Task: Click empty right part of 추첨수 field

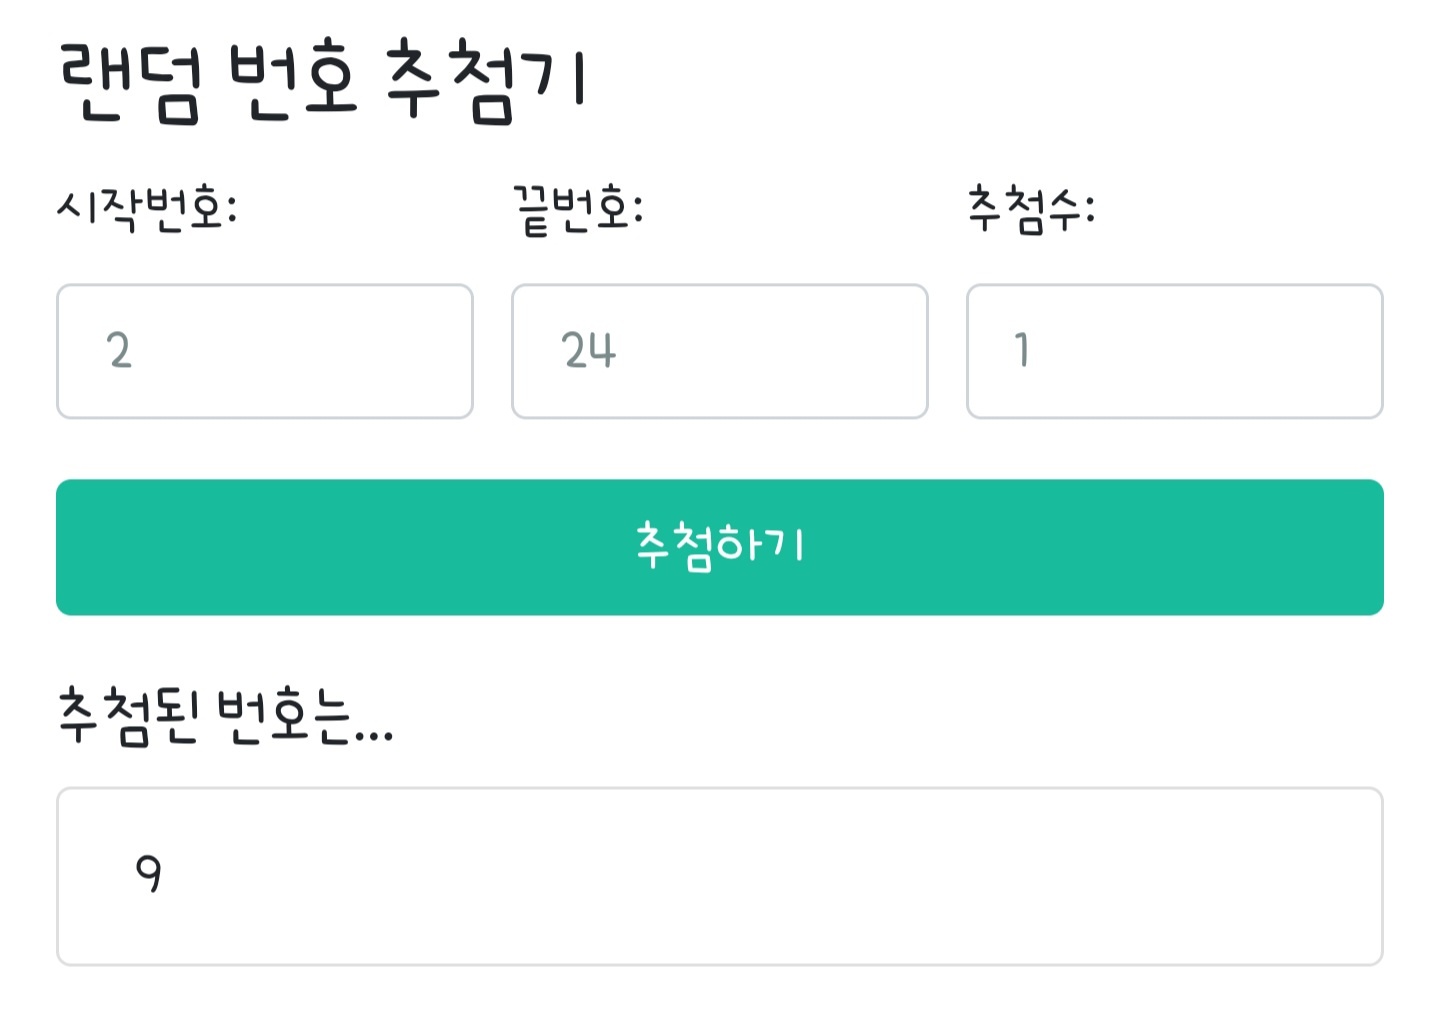Action: pyautogui.click(x=1250, y=351)
